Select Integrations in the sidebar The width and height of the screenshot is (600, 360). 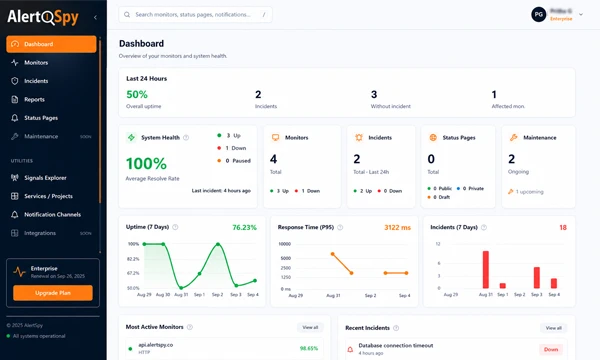pyautogui.click(x=51, y=233)
